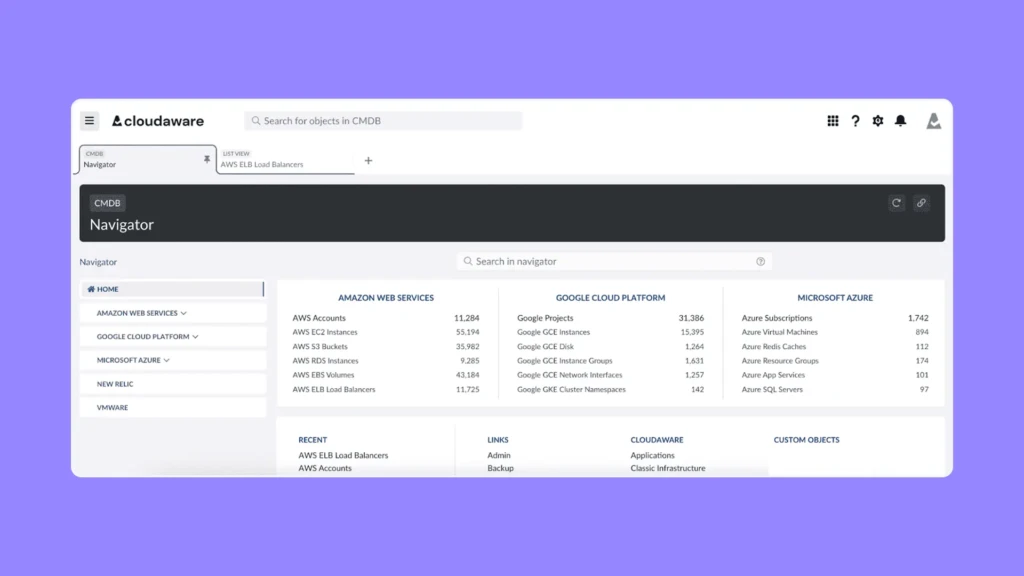Click the Search for objects in CMDB field
Image resolution: width=1024 pixels, height=576 pixels.
point(385,121)
